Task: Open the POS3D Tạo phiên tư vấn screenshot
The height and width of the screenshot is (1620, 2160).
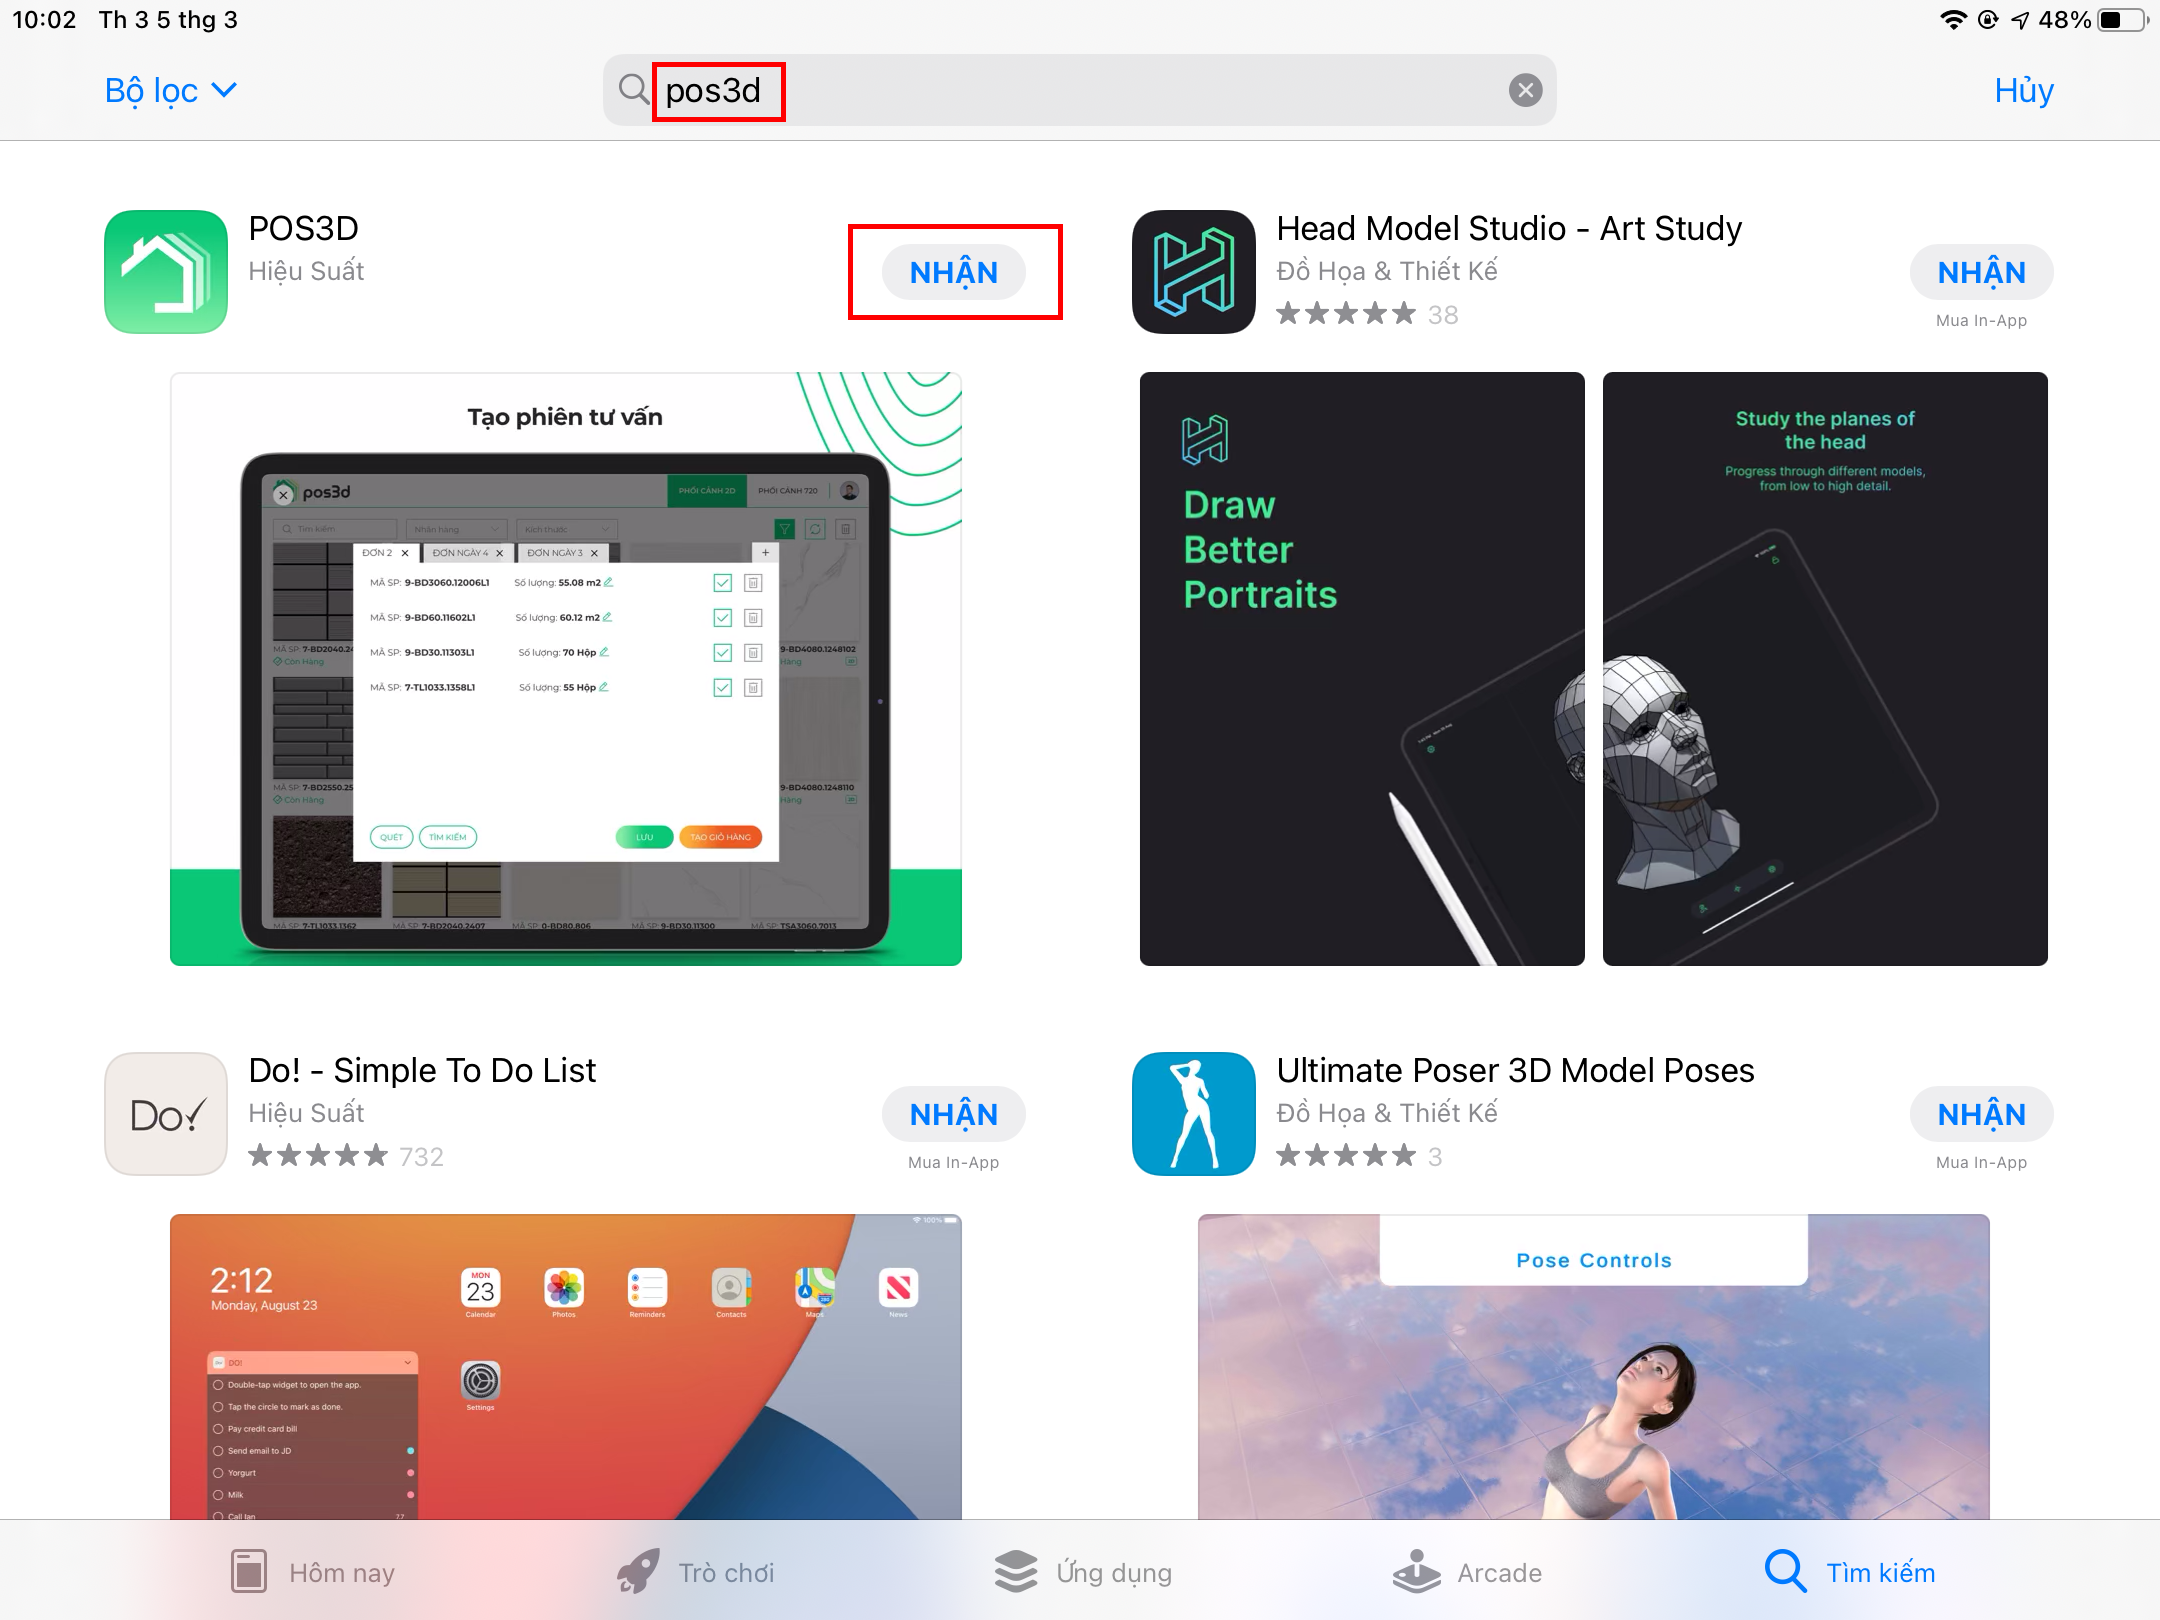Action: pos(565,668)
